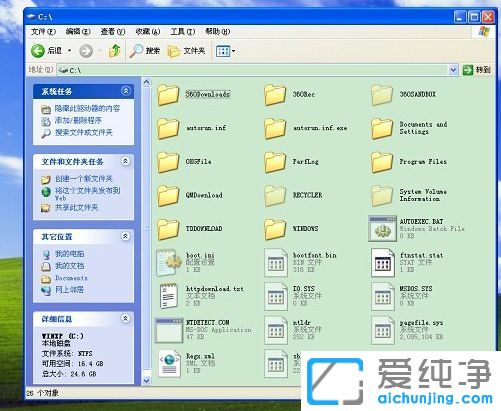Toggle the Folders pane button
The height and width of the screenshot is (411, 501).
click(186, 51)
